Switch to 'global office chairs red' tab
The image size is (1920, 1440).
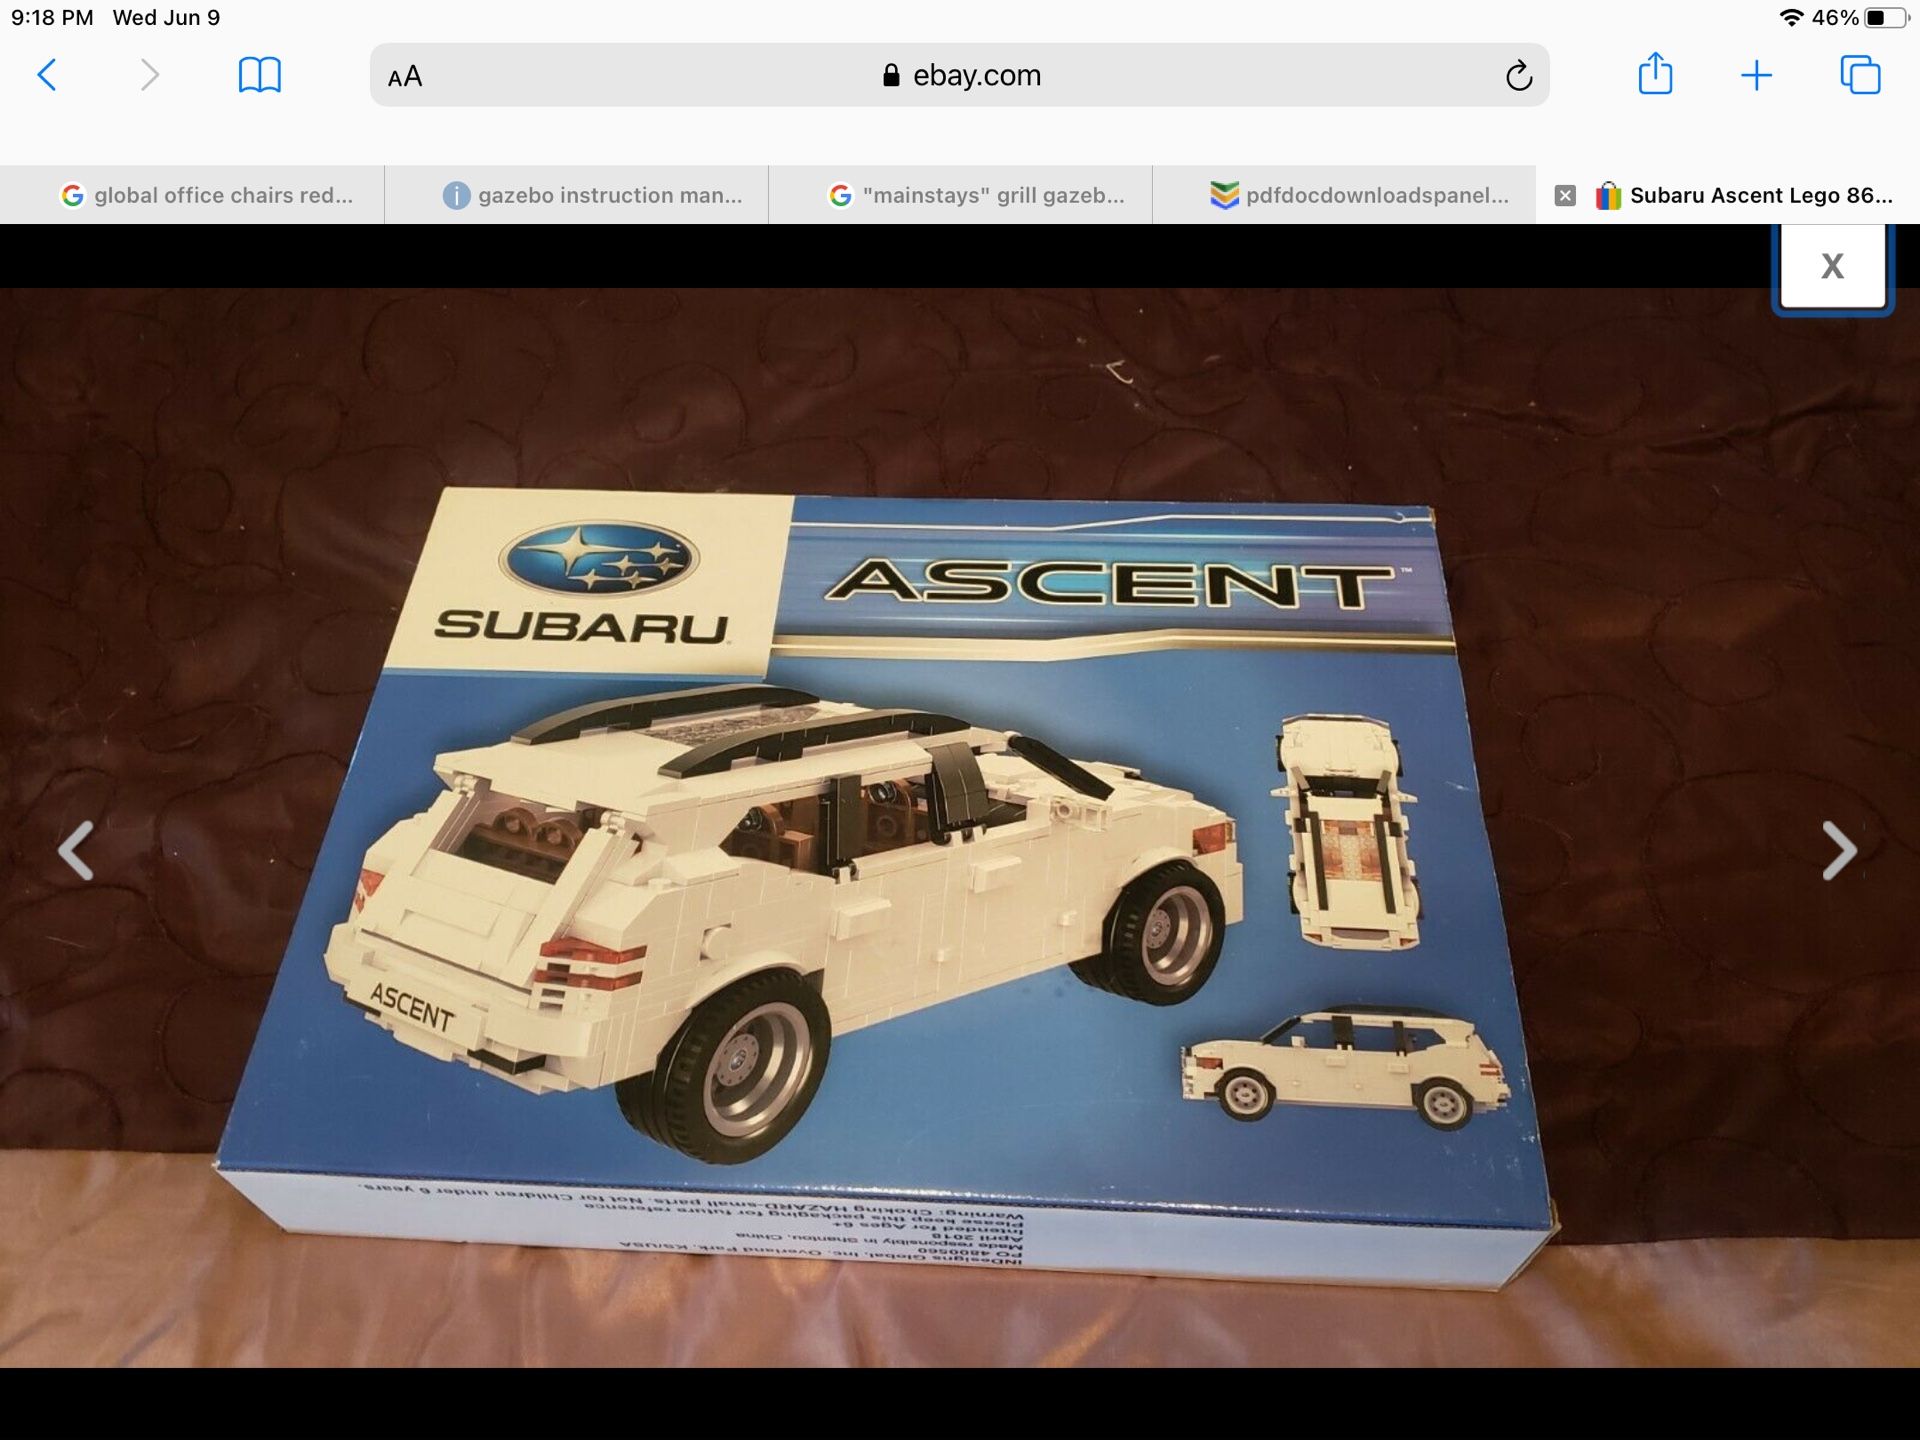pos(192,195)
